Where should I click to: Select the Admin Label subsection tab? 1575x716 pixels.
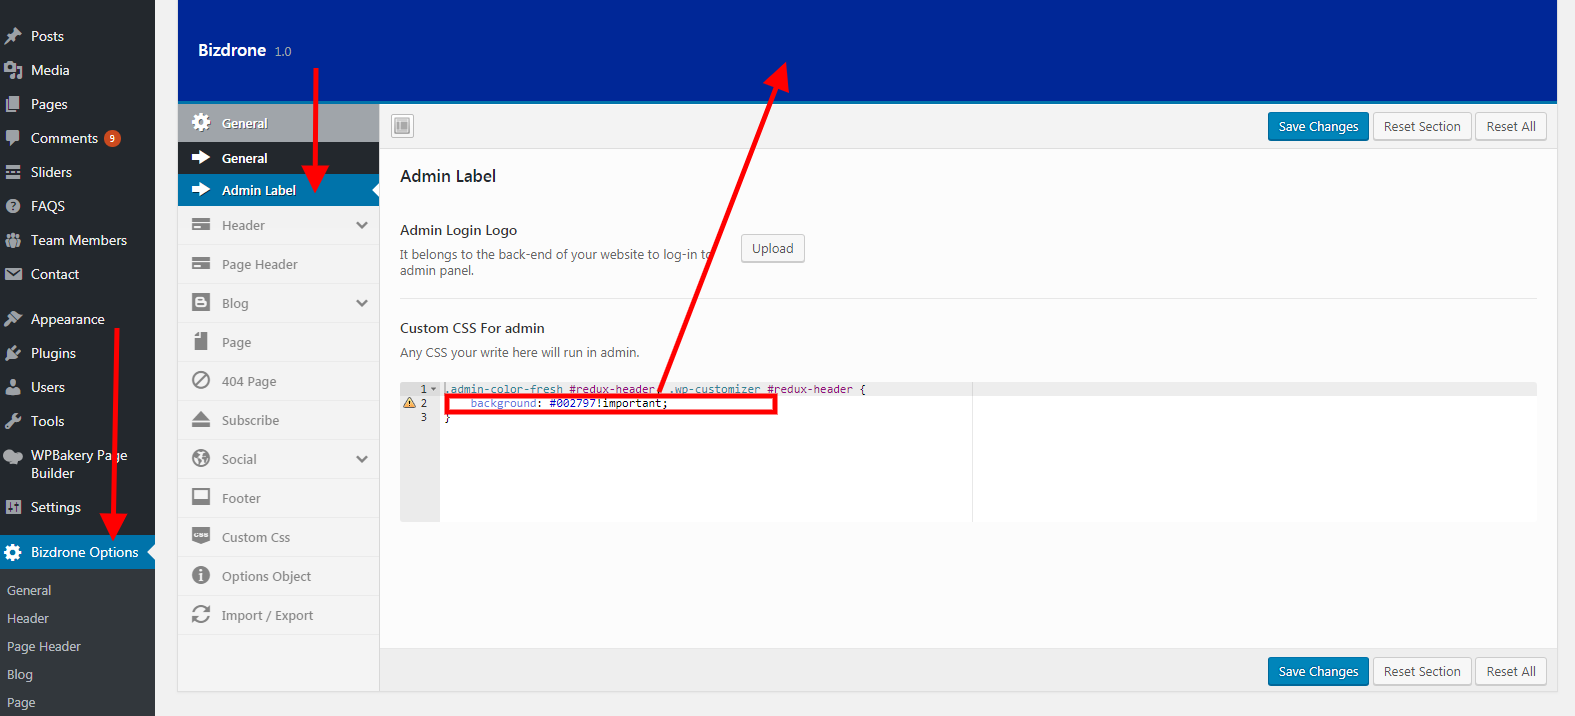pyautogui.click(x=278, y=190)
